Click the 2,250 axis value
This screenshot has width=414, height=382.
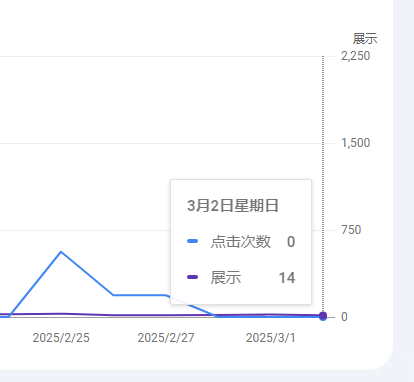[355, 56]
